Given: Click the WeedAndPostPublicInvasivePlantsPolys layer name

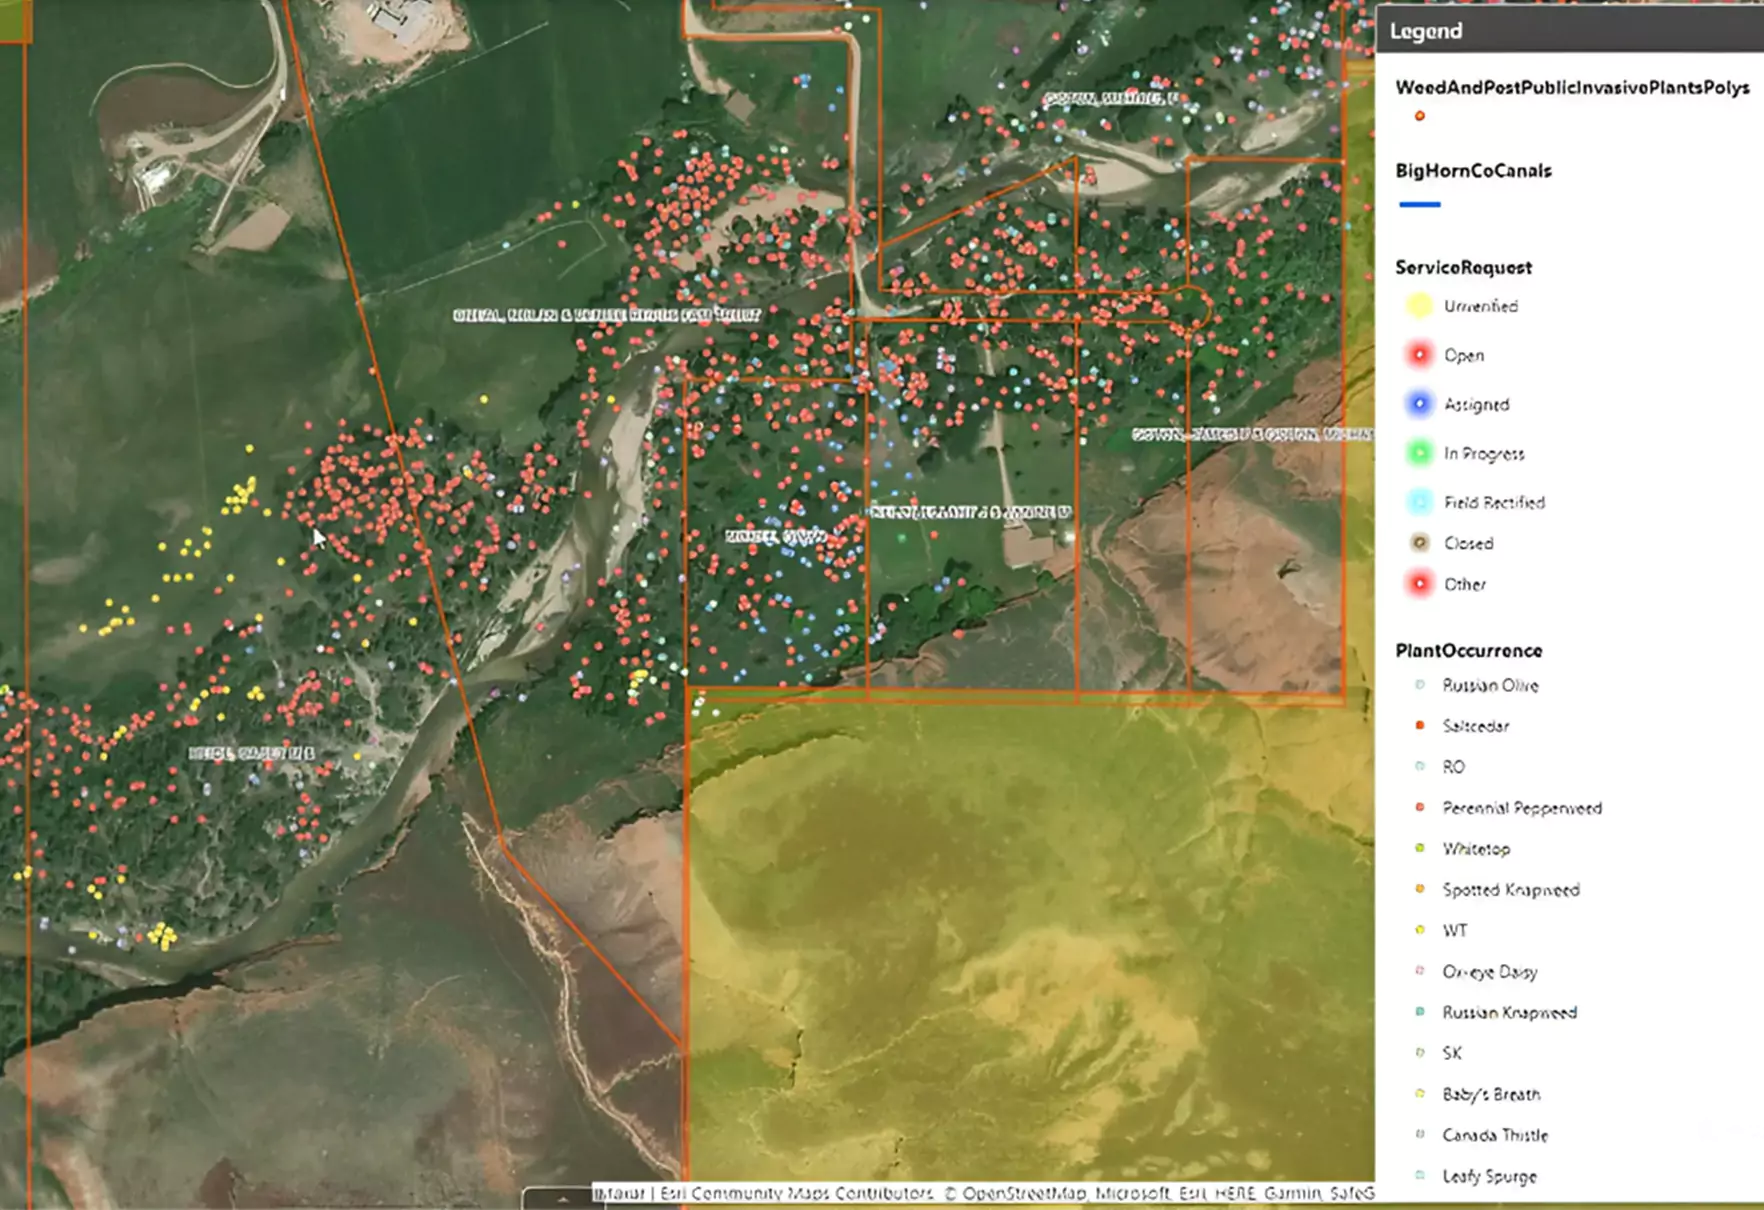Looking at the screenshot, I should pos(1572,88).
